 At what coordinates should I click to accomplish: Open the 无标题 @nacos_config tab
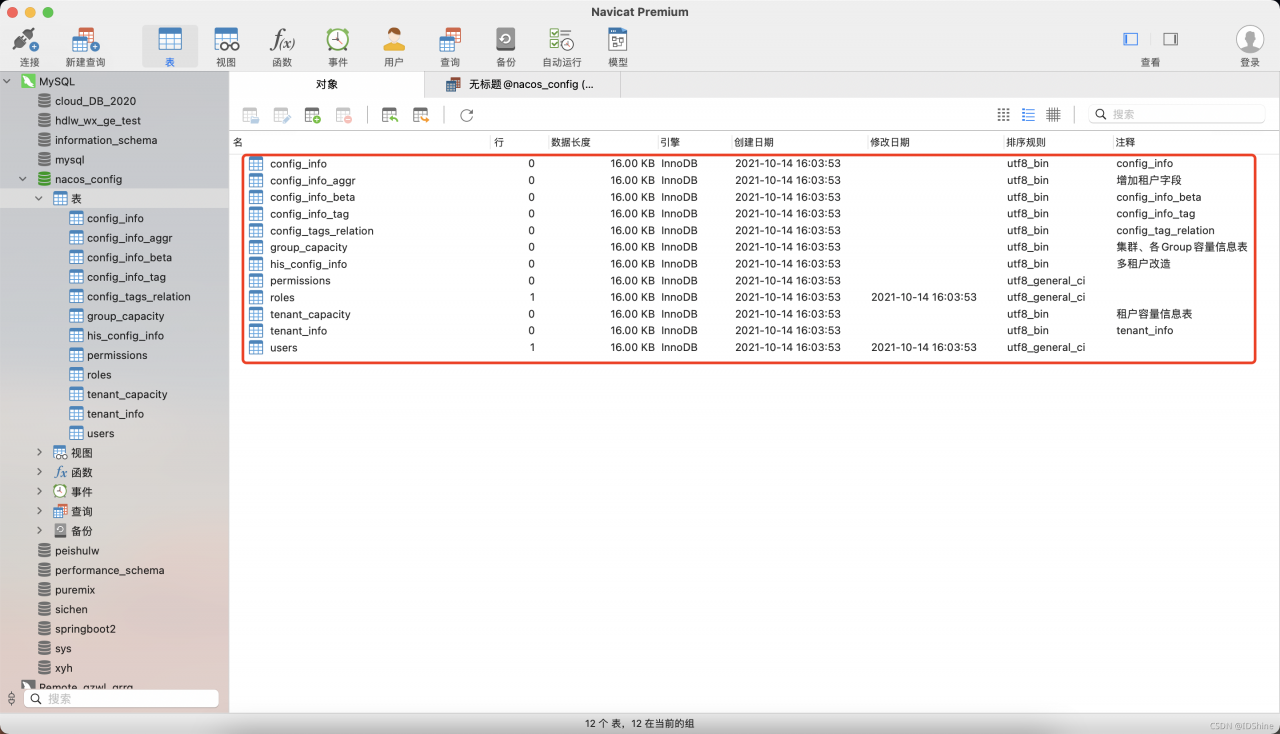coord(522,85)
